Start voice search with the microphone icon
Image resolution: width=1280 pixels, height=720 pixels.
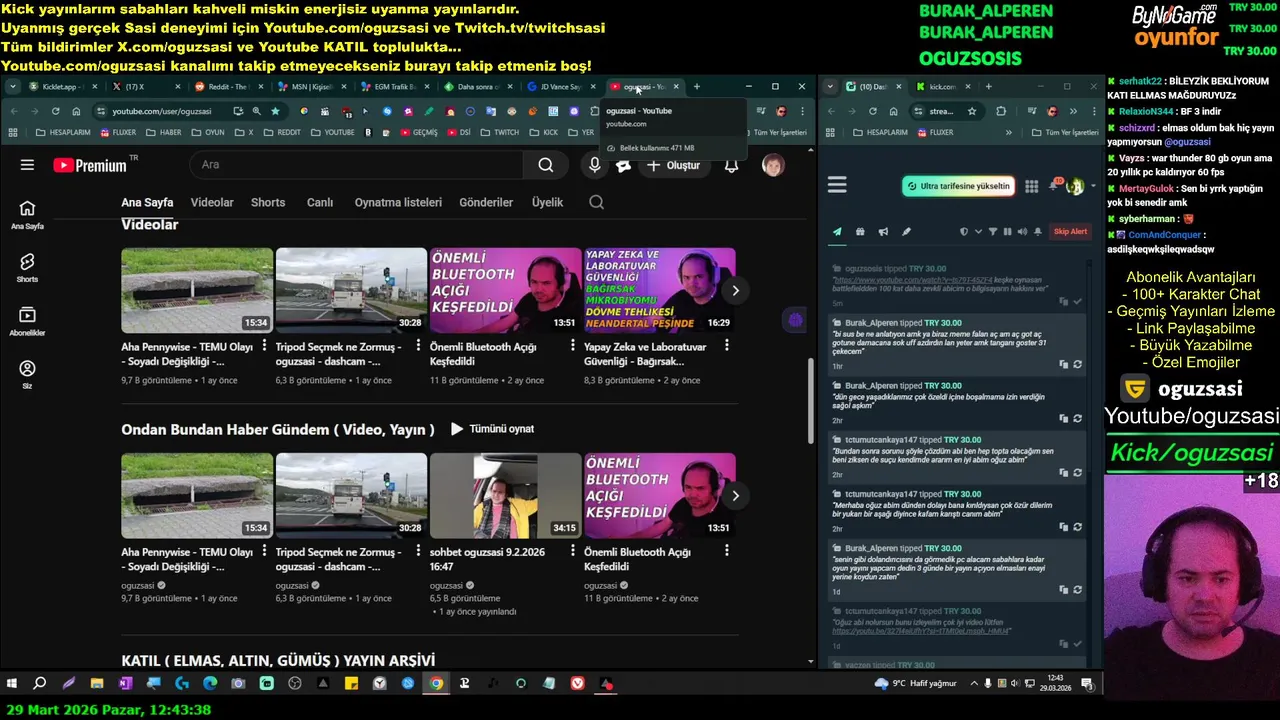pyautogui.click(x=595, y=165)
